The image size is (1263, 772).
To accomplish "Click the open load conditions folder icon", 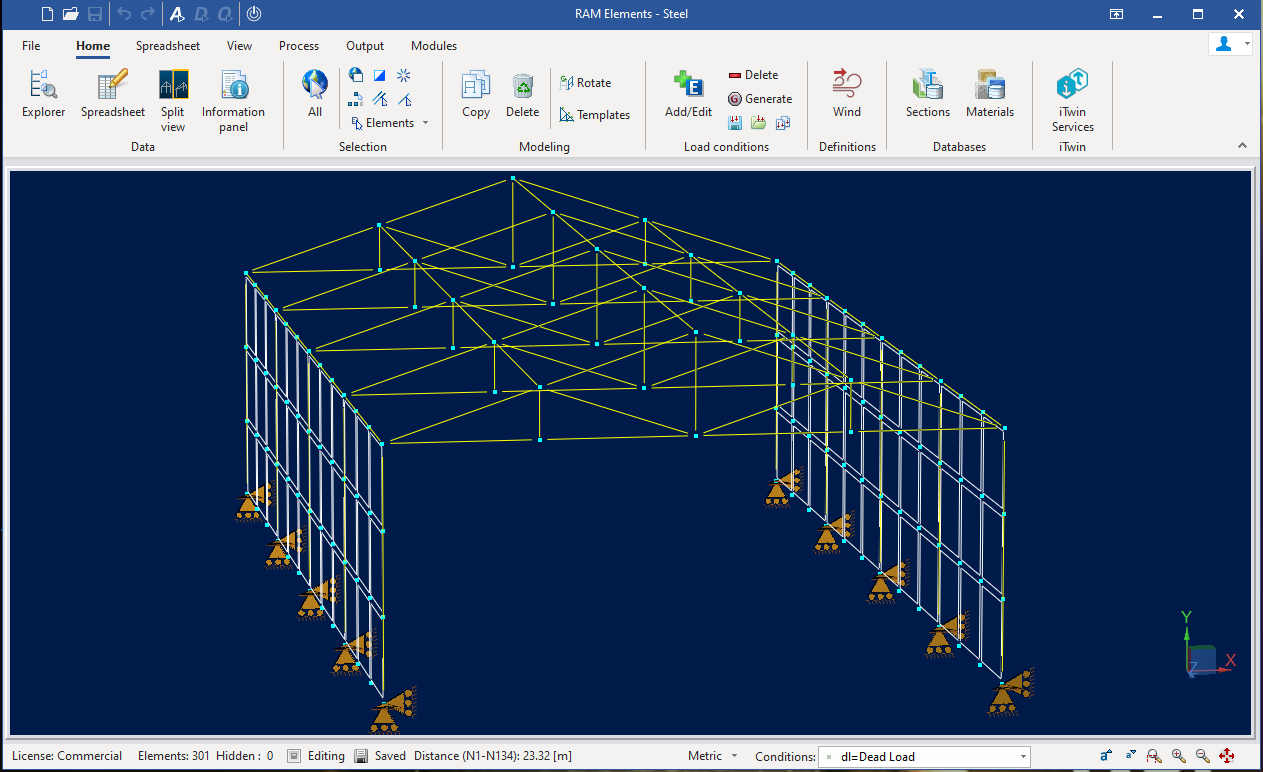I will (x=759, y=123).
